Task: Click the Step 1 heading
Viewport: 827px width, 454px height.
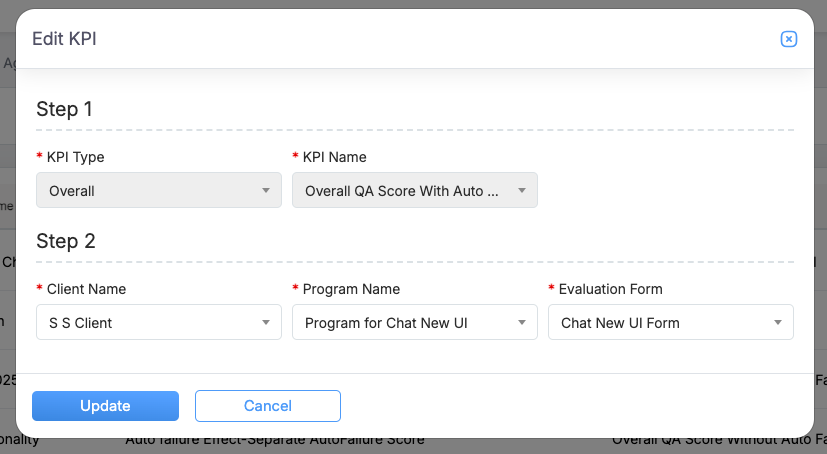Action: tap(64, 109)
